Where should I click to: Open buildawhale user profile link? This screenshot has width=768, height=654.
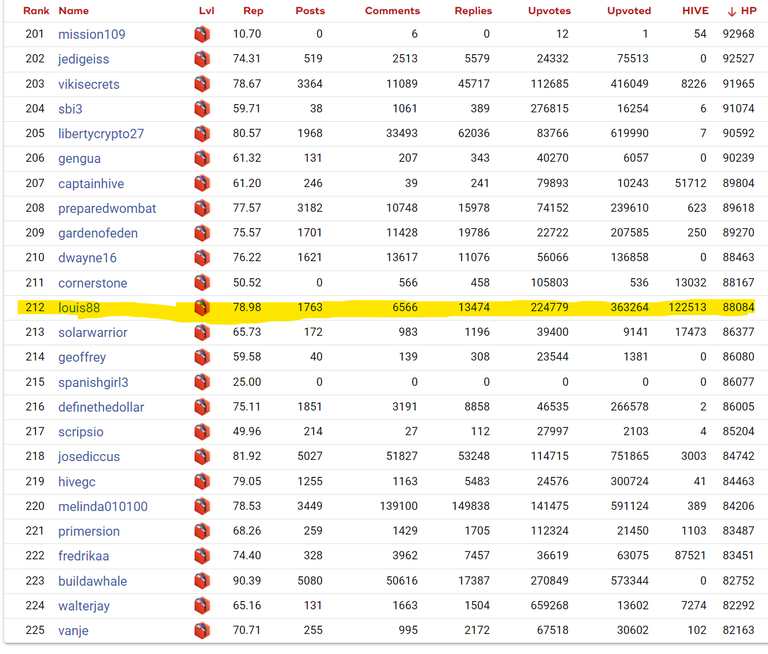[93, 581]
